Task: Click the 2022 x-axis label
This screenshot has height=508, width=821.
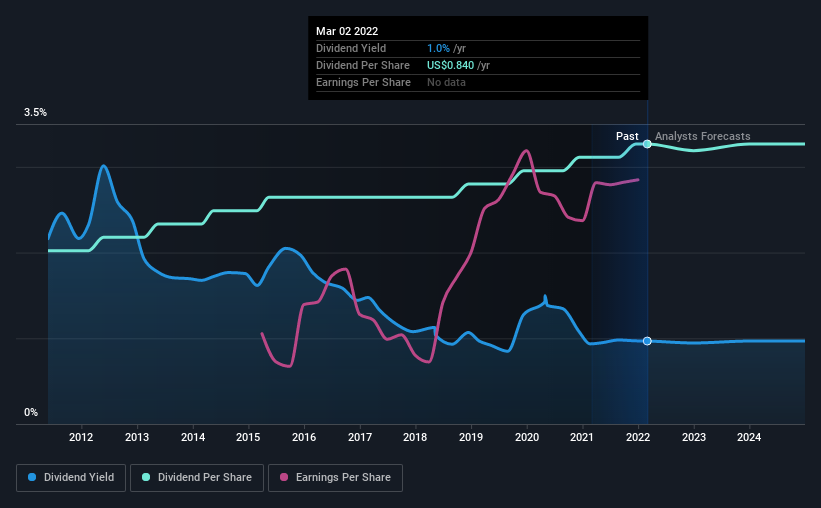Action: coord(638,437)
